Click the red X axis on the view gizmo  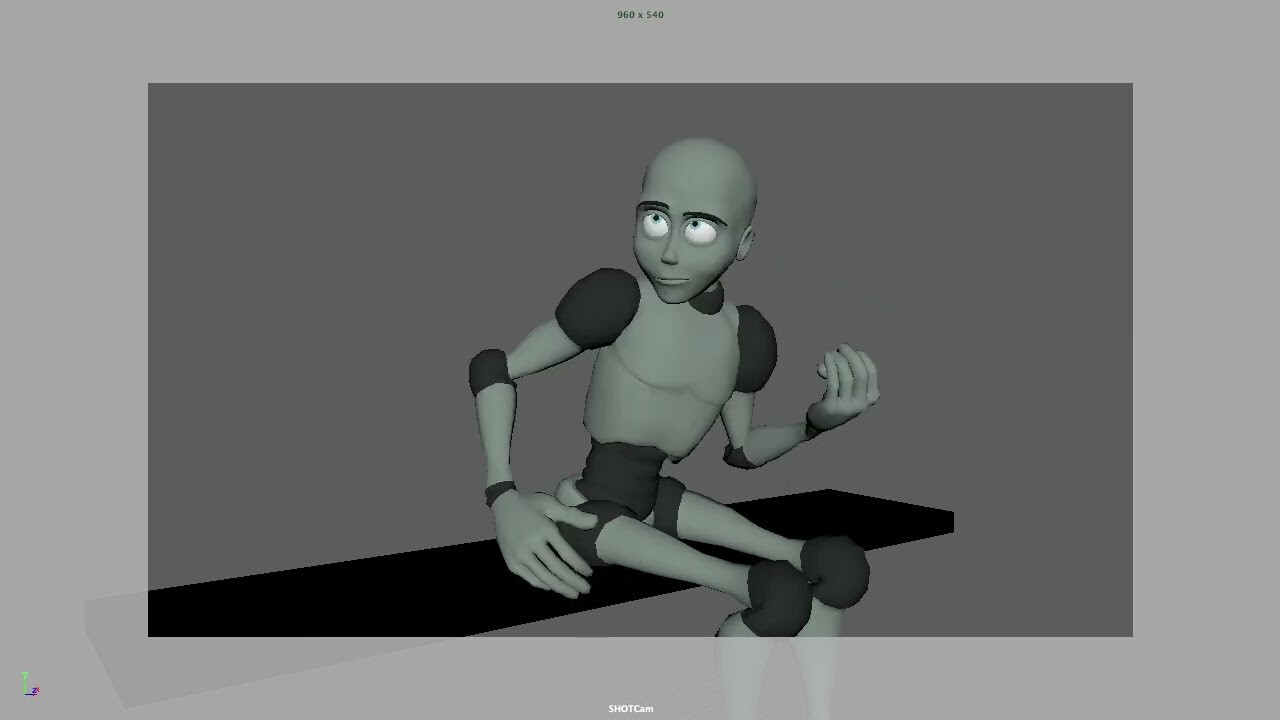point(38,689)
